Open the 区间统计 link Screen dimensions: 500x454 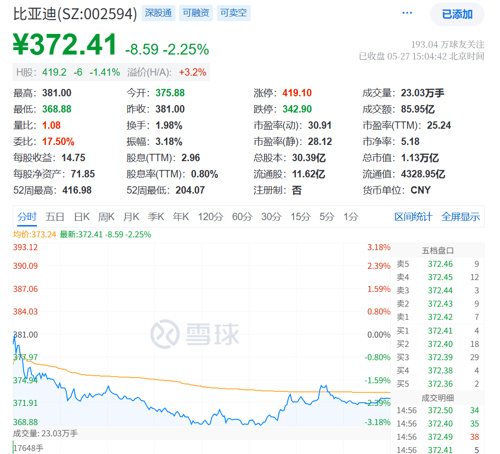413,217
